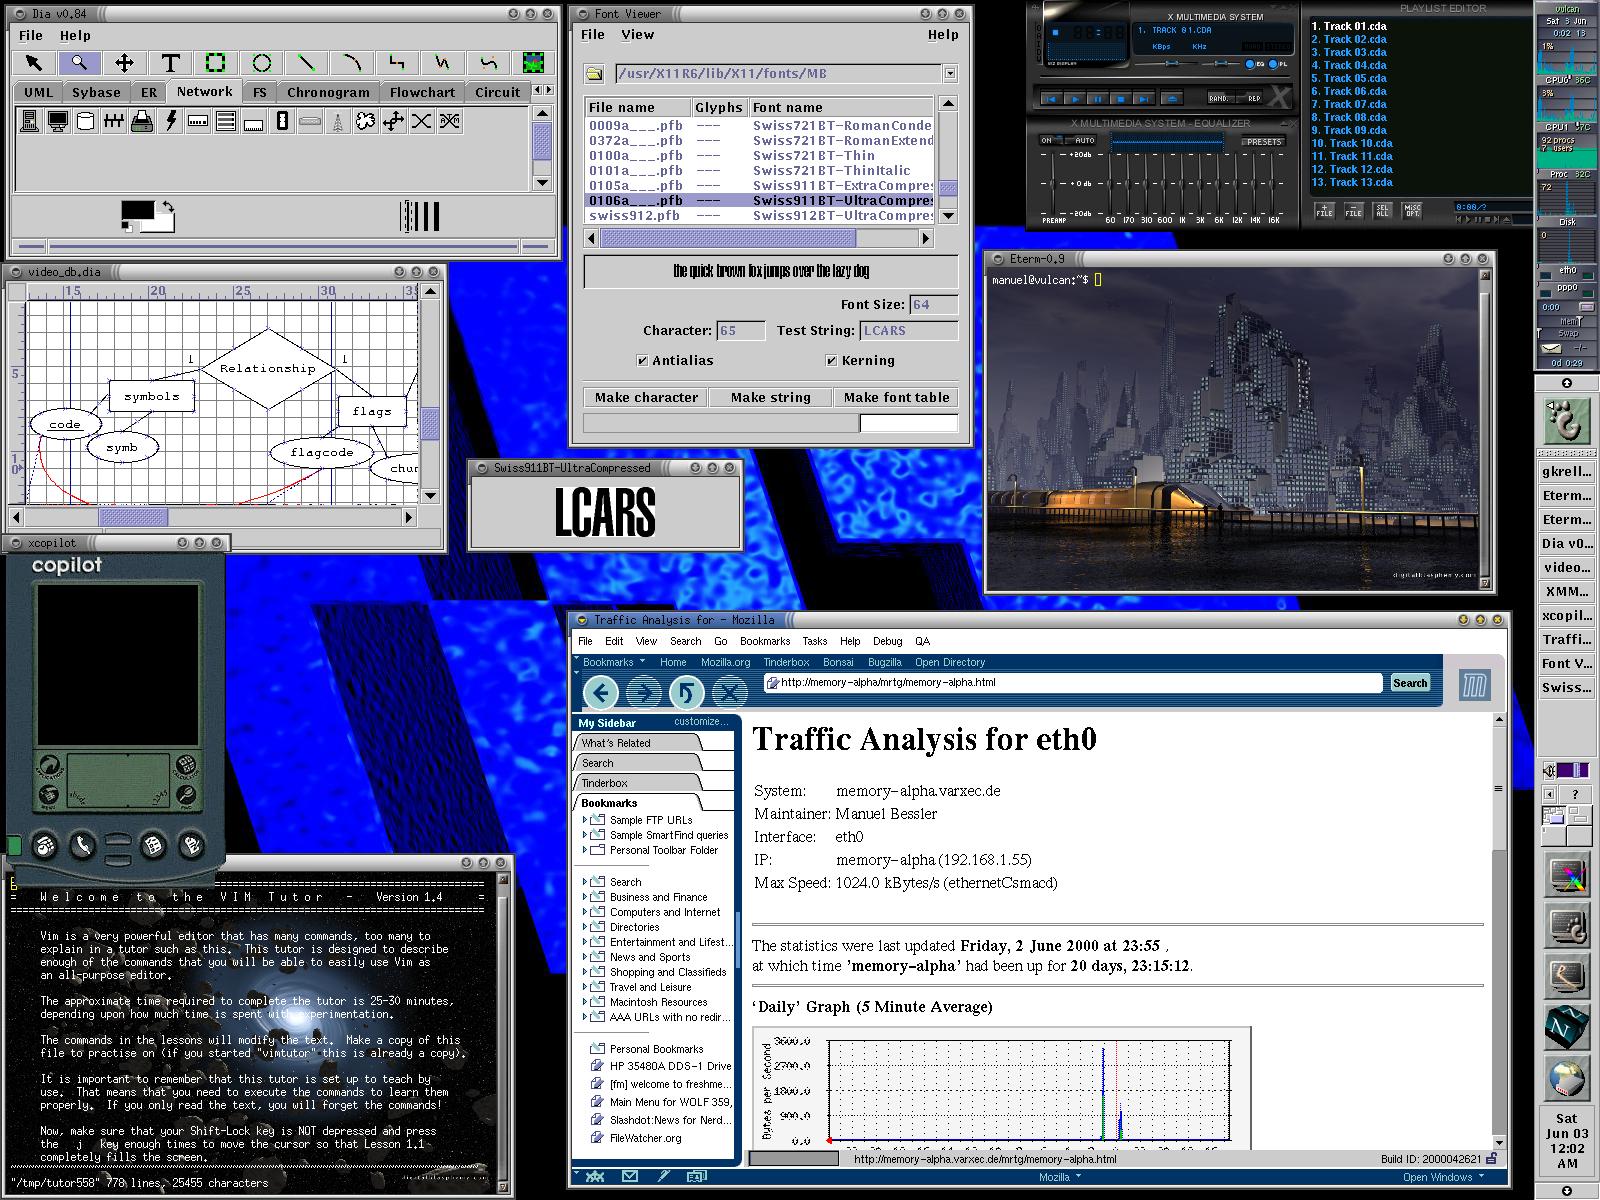Select the four-arrow scroll tool in Dia

124,63
